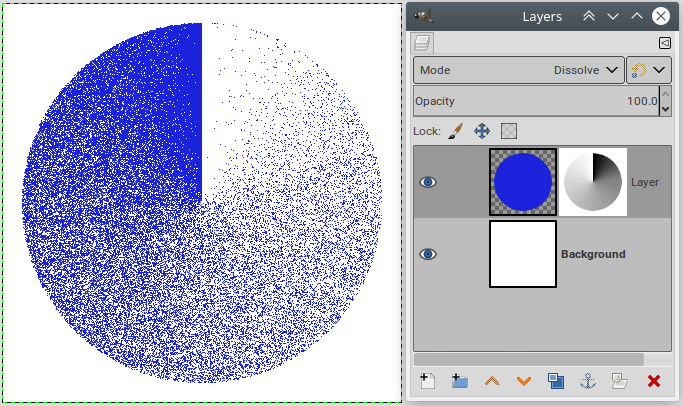Add a layer mask icon
The height and width of the screenshot is (406, 683).
coord(619,381)
